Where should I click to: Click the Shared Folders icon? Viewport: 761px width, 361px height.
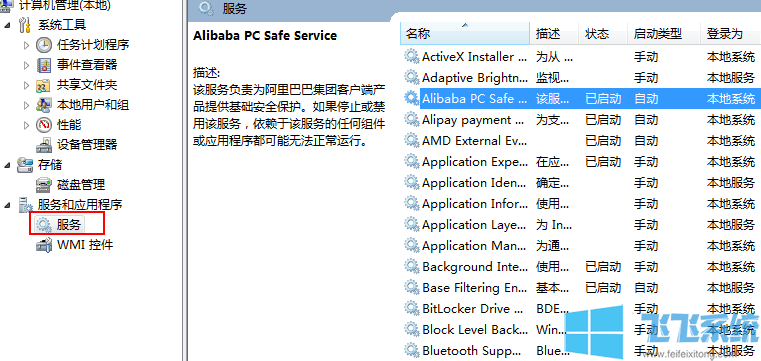(44, 85)
